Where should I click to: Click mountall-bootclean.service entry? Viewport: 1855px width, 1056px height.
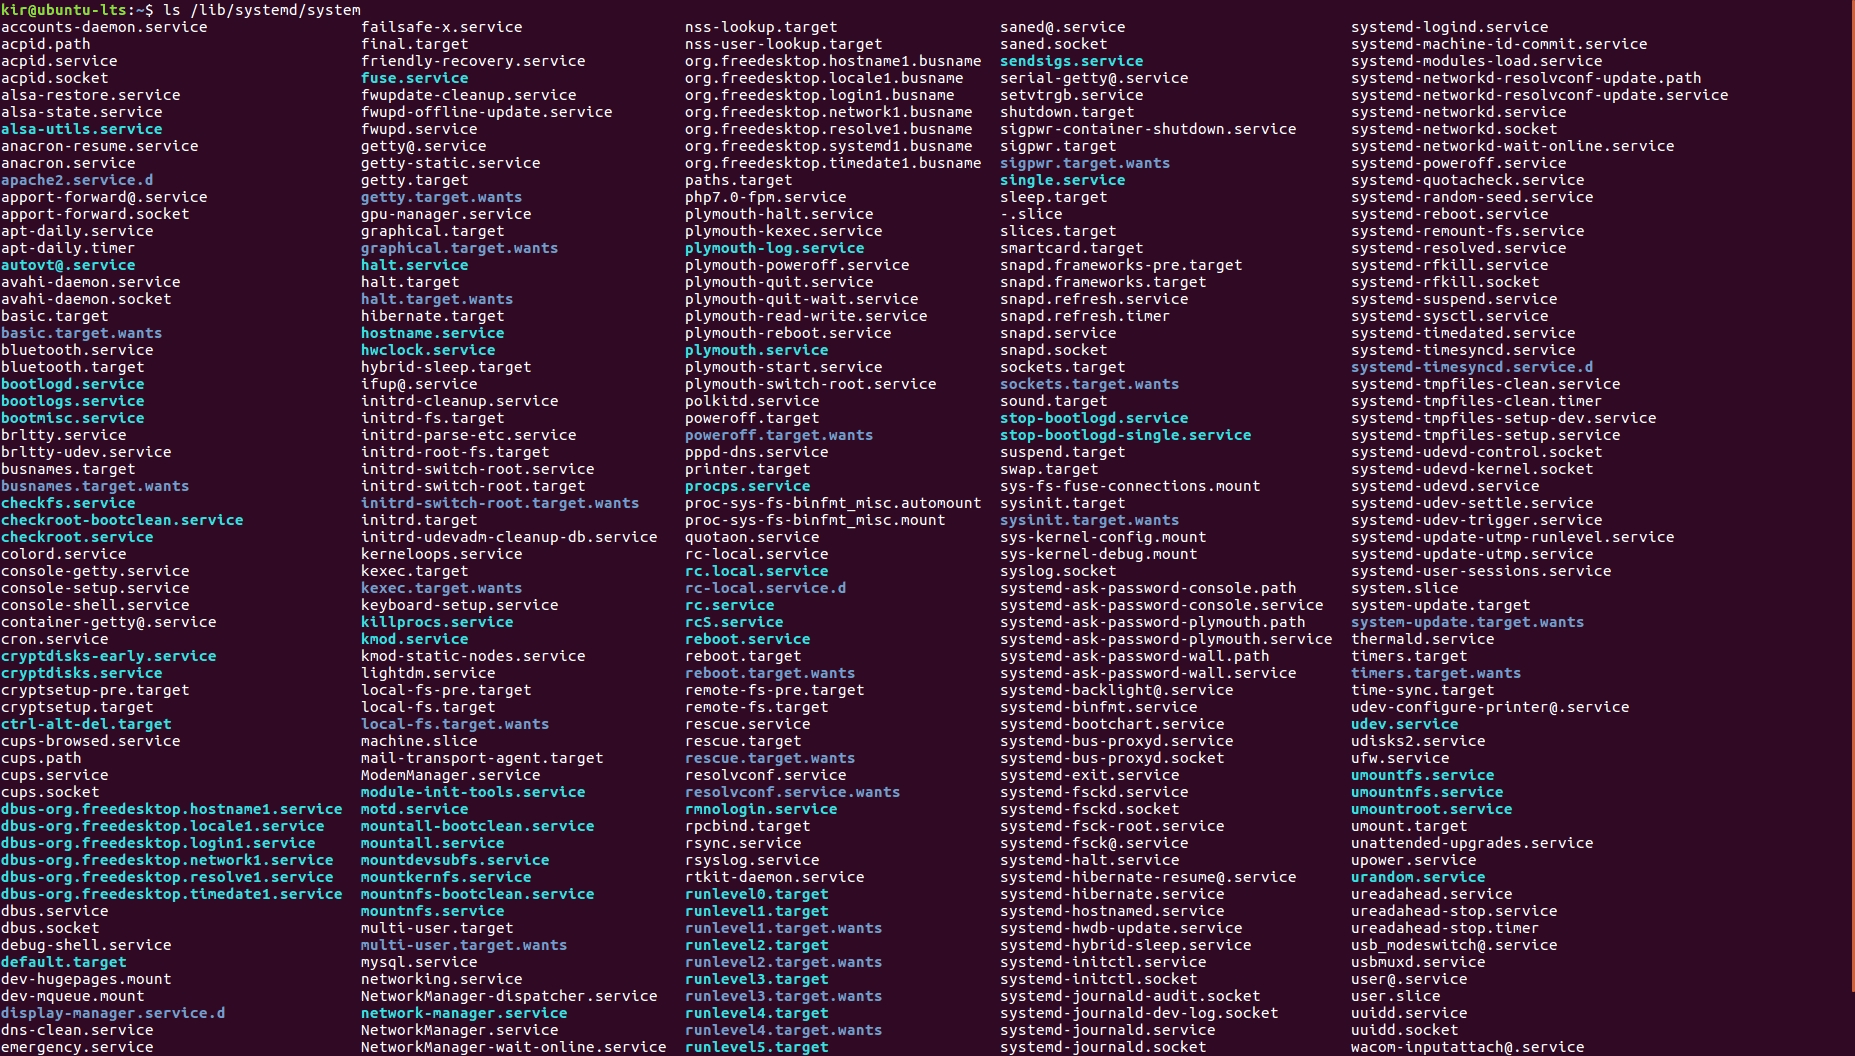tap(478, 826)
